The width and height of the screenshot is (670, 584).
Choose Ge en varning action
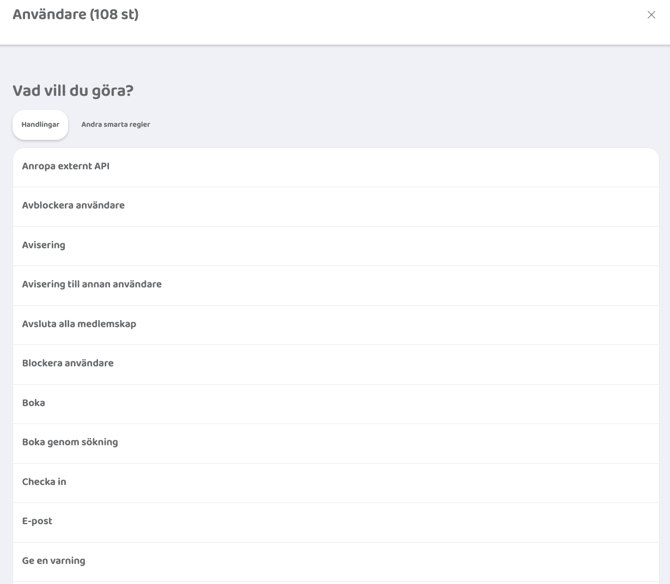(54, 561)
